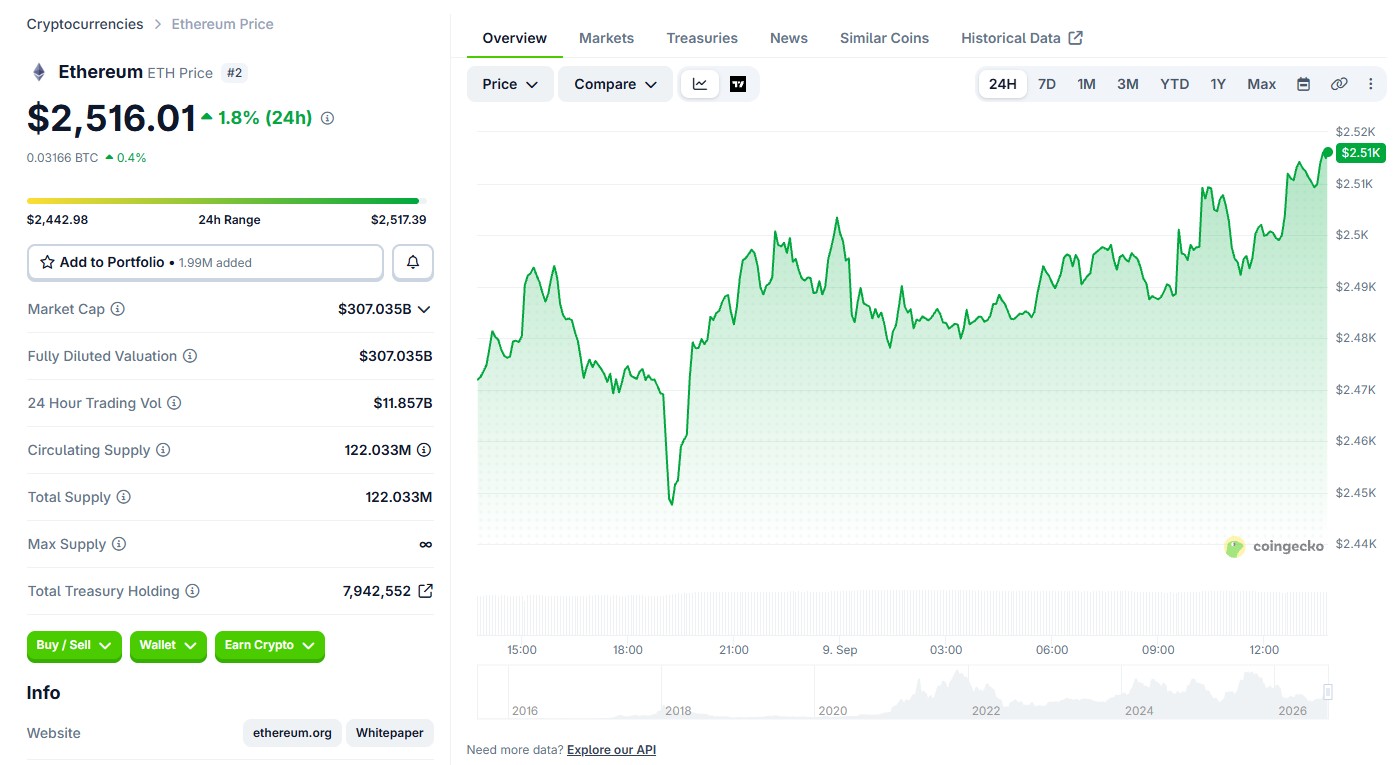Click the historical range navigator handle
The width and height of the screenshot is (1396, 765).
coord(1328,691)
